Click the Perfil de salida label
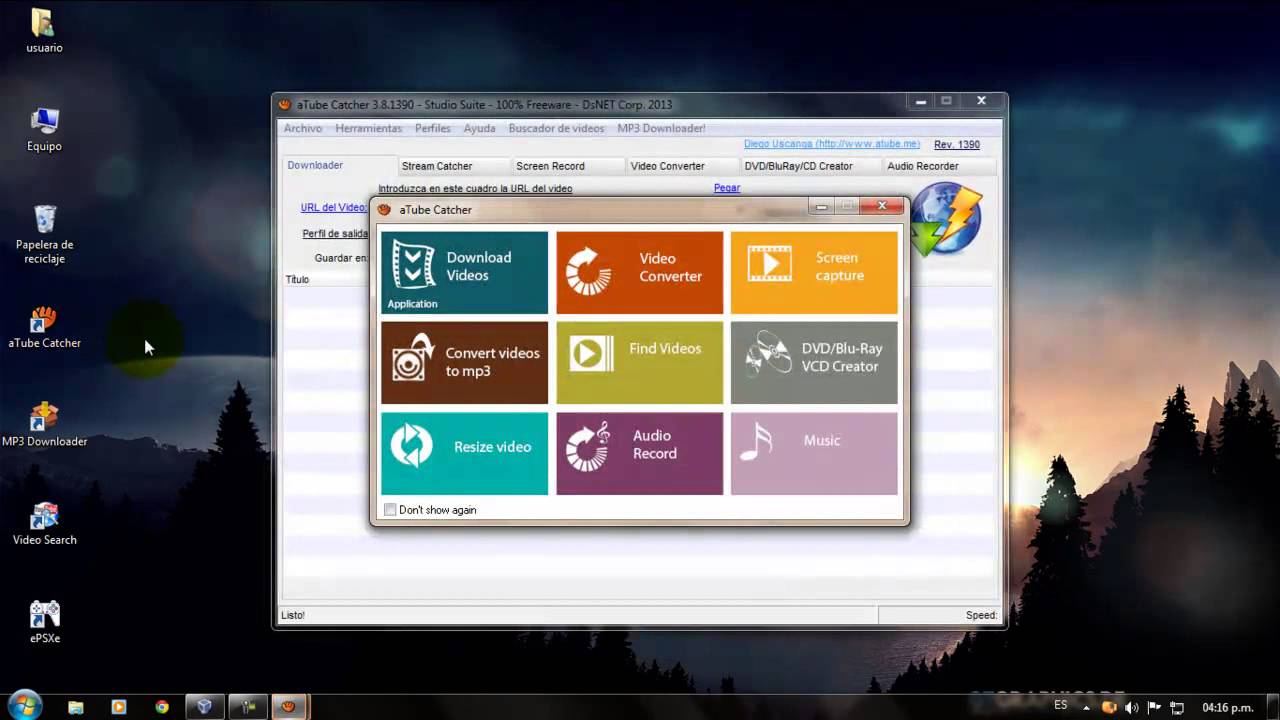 [335, 234]
